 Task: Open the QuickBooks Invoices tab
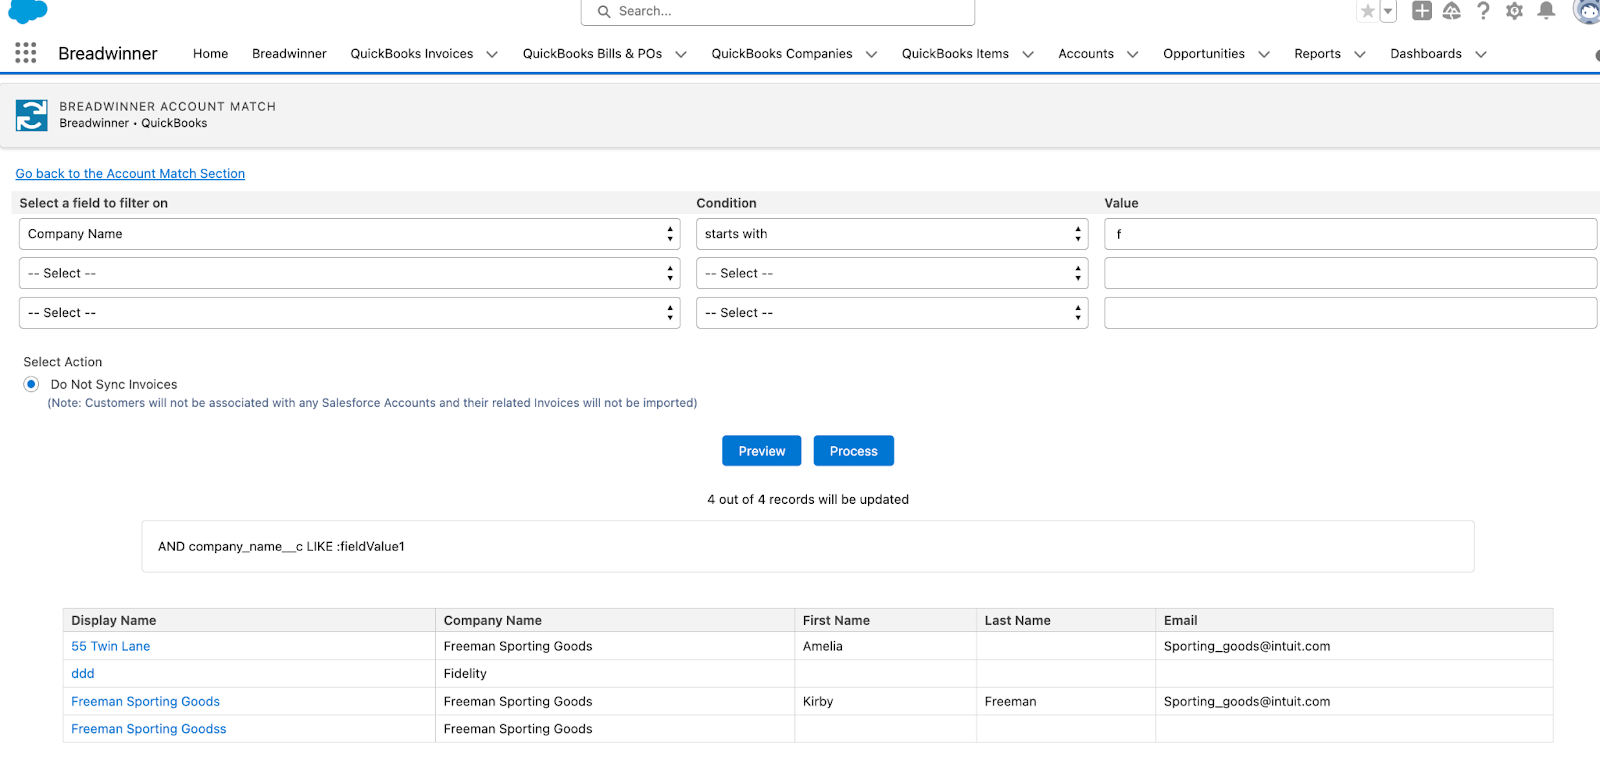tap(412, 54)
